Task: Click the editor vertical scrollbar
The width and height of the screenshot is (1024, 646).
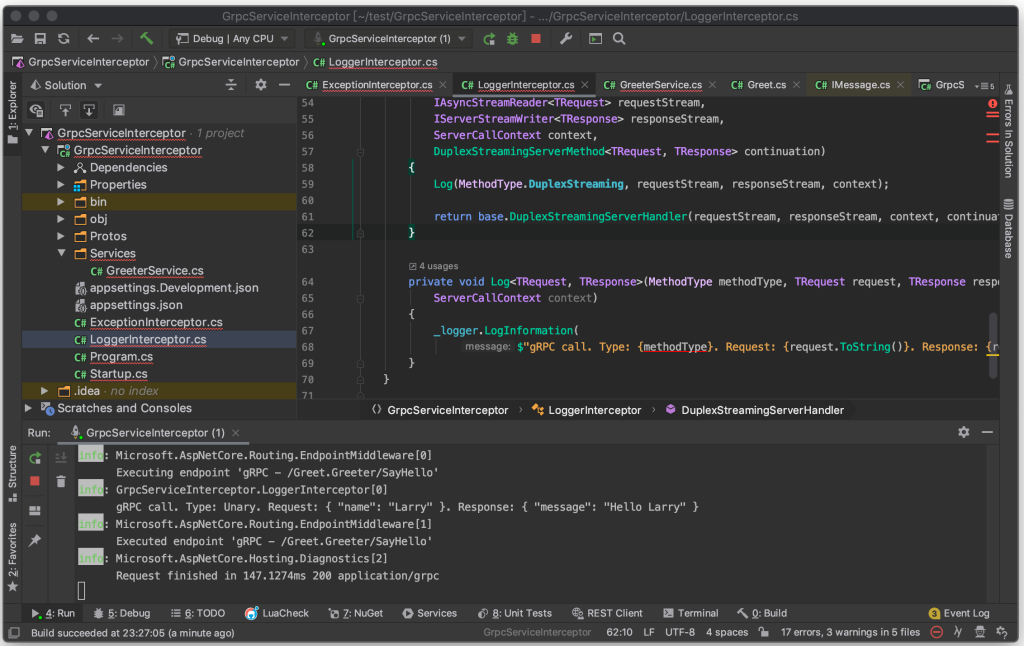Action: coord(993,345)
